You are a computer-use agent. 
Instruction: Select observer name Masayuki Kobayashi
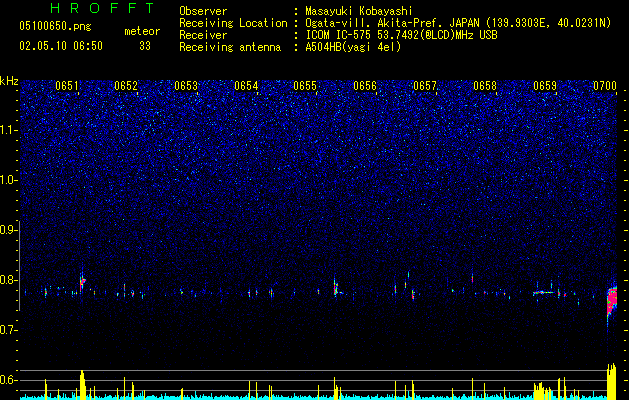point(359,11)
